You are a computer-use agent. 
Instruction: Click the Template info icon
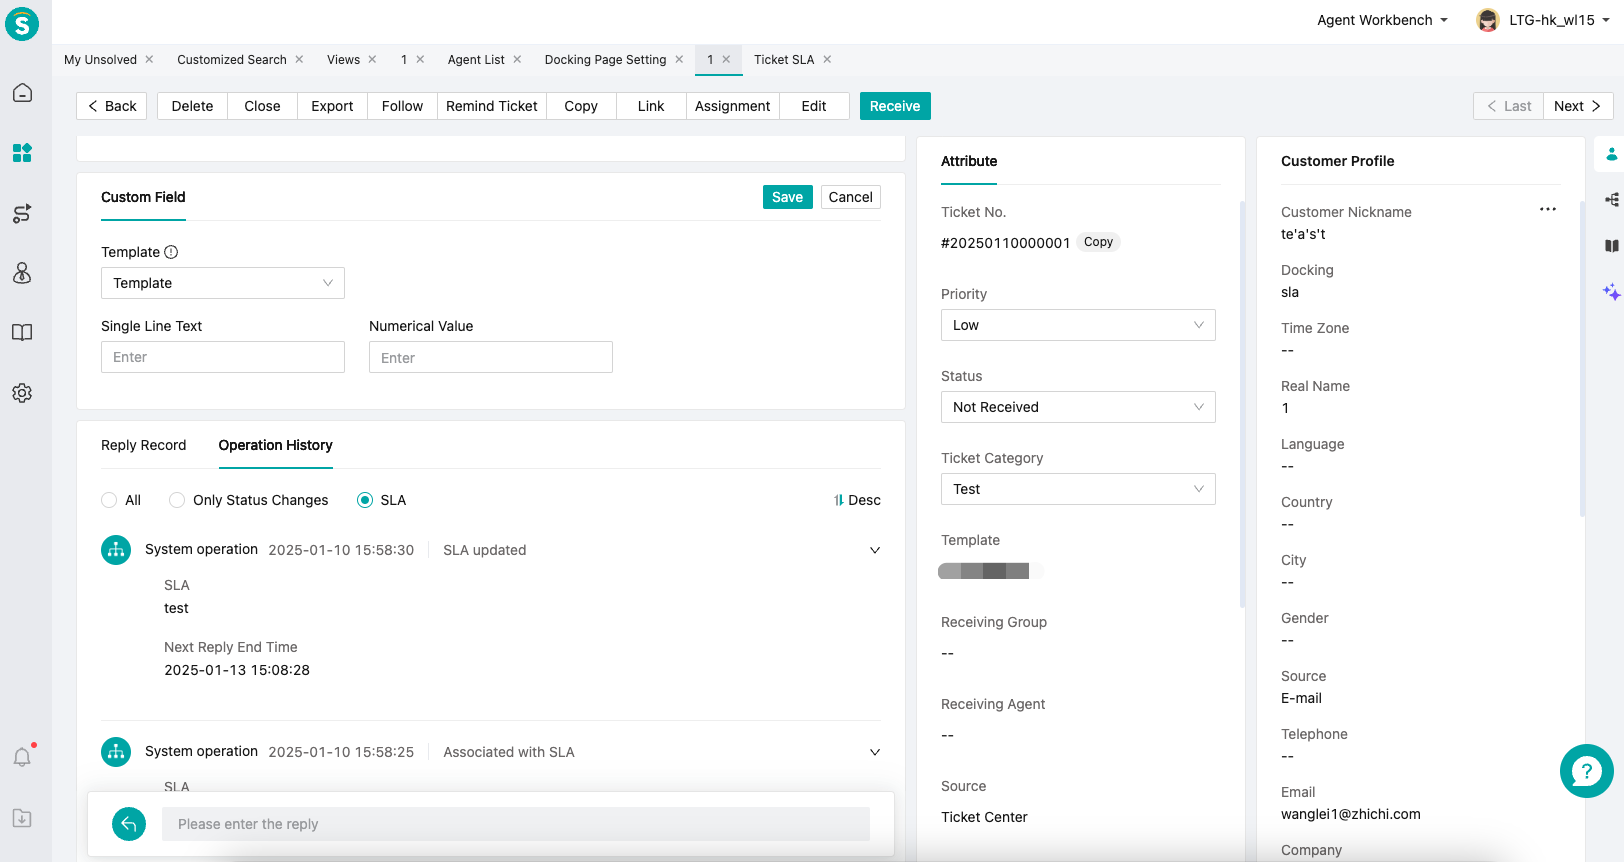point(171,252)
